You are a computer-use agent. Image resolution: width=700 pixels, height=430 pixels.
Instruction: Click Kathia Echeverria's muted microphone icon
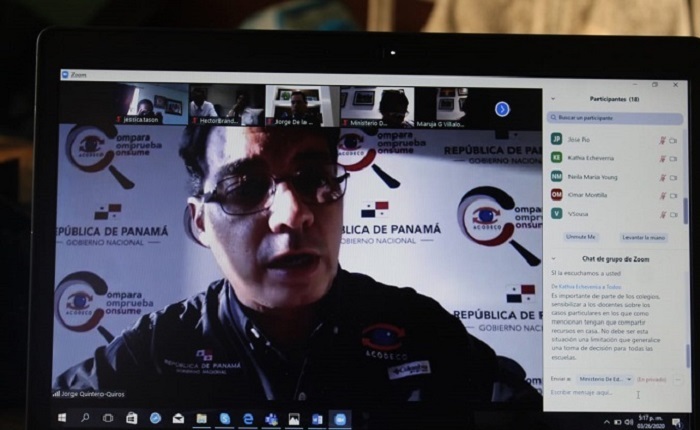[x=662, y=159]
